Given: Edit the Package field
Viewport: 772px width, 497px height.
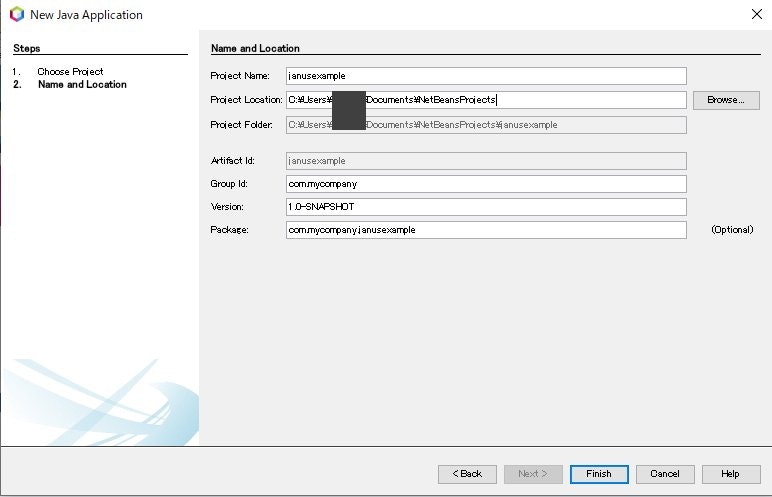Looking at the screenshot, I should click(x=486, y=230).
